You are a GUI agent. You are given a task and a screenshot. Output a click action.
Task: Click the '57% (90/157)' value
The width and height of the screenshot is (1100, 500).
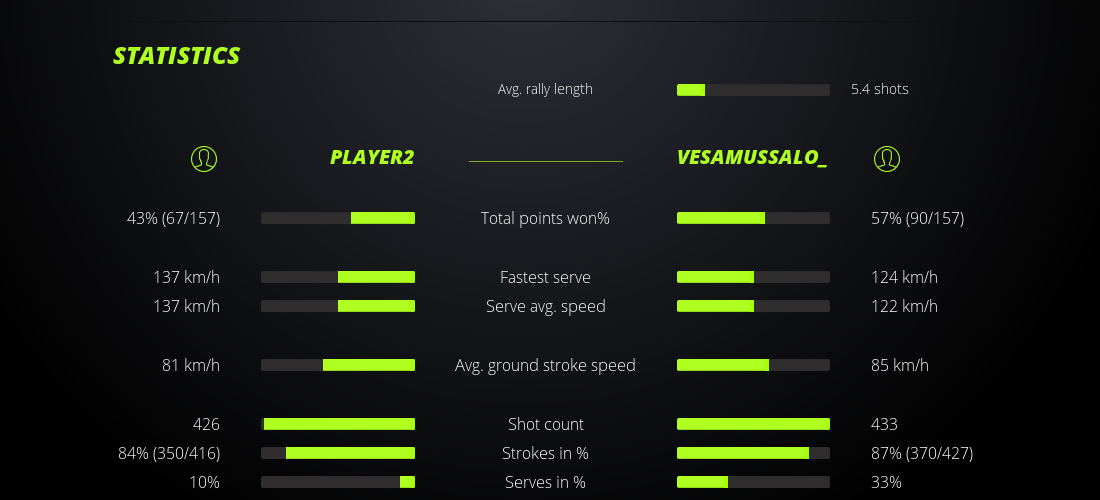coord(917,218)
